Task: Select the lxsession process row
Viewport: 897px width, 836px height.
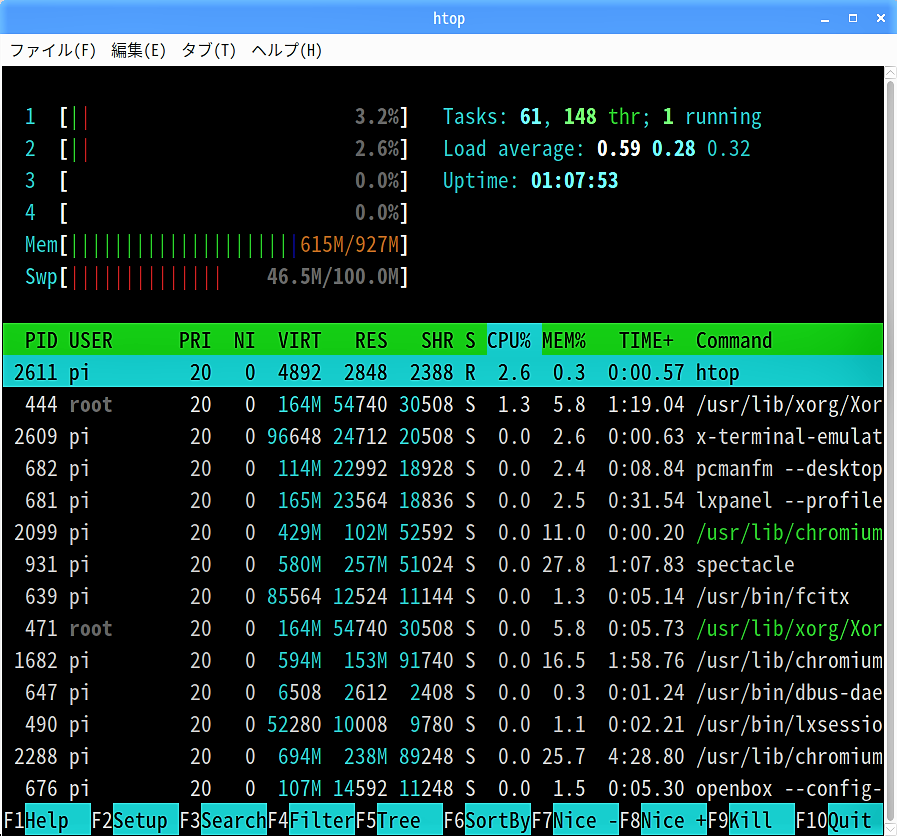Action: pos(443,725)
